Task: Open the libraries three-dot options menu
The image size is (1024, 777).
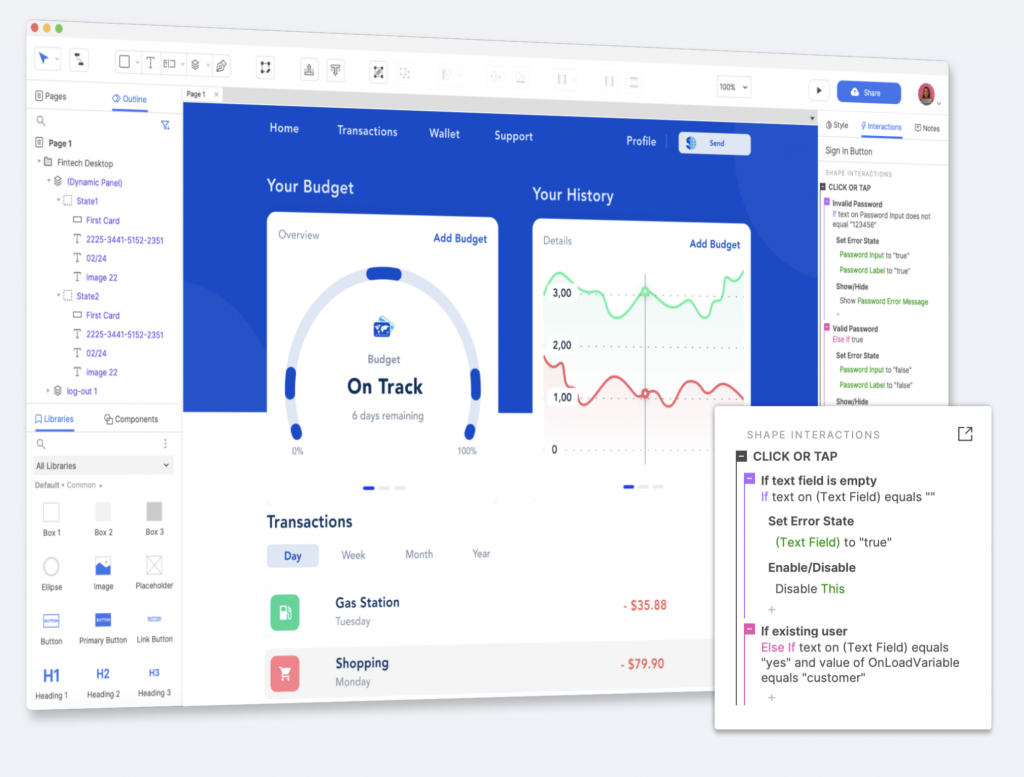Action: tap(165, 444)
